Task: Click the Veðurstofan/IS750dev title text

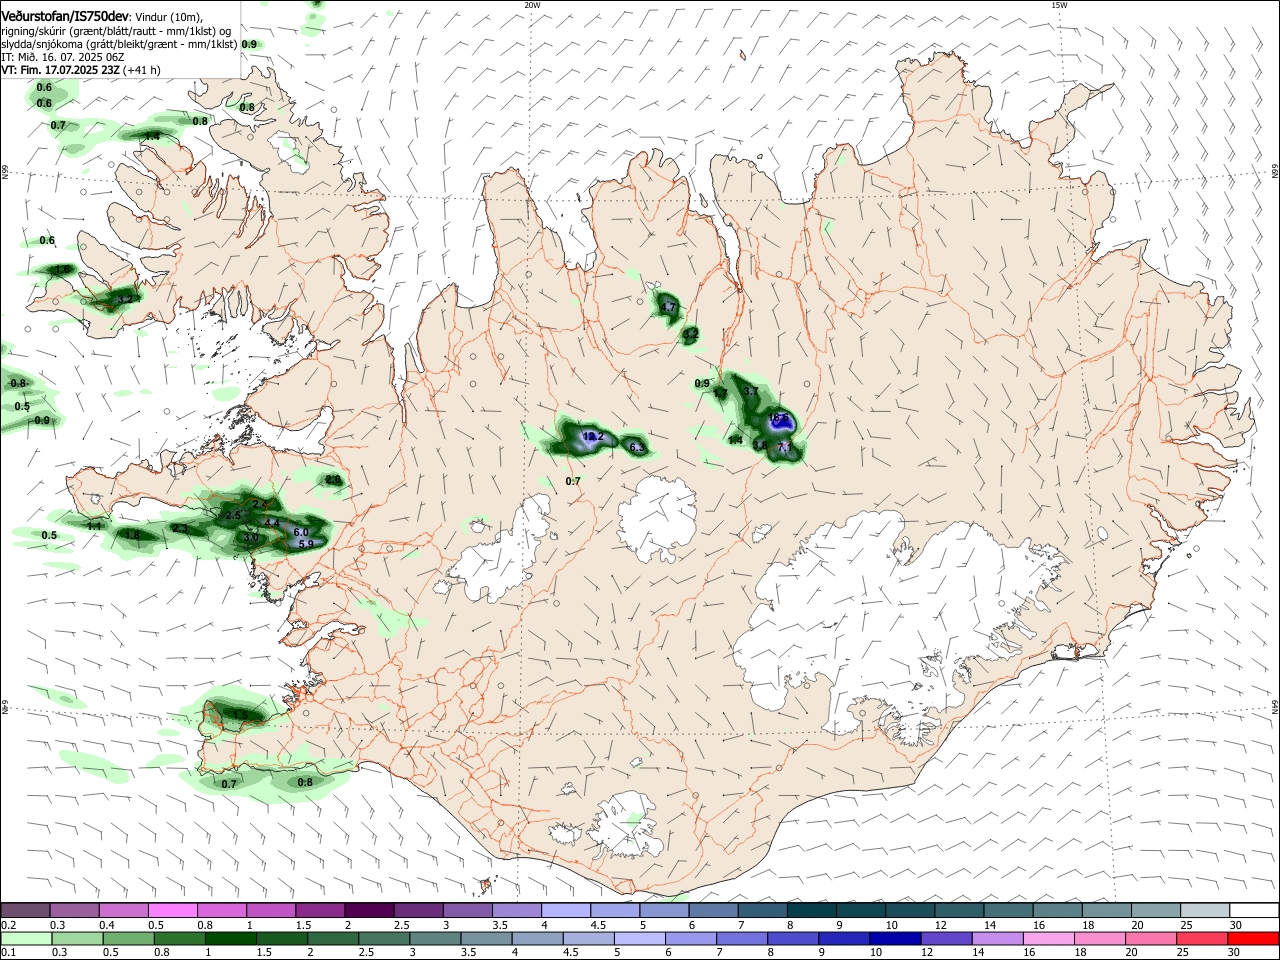Action: coord(65,16)
